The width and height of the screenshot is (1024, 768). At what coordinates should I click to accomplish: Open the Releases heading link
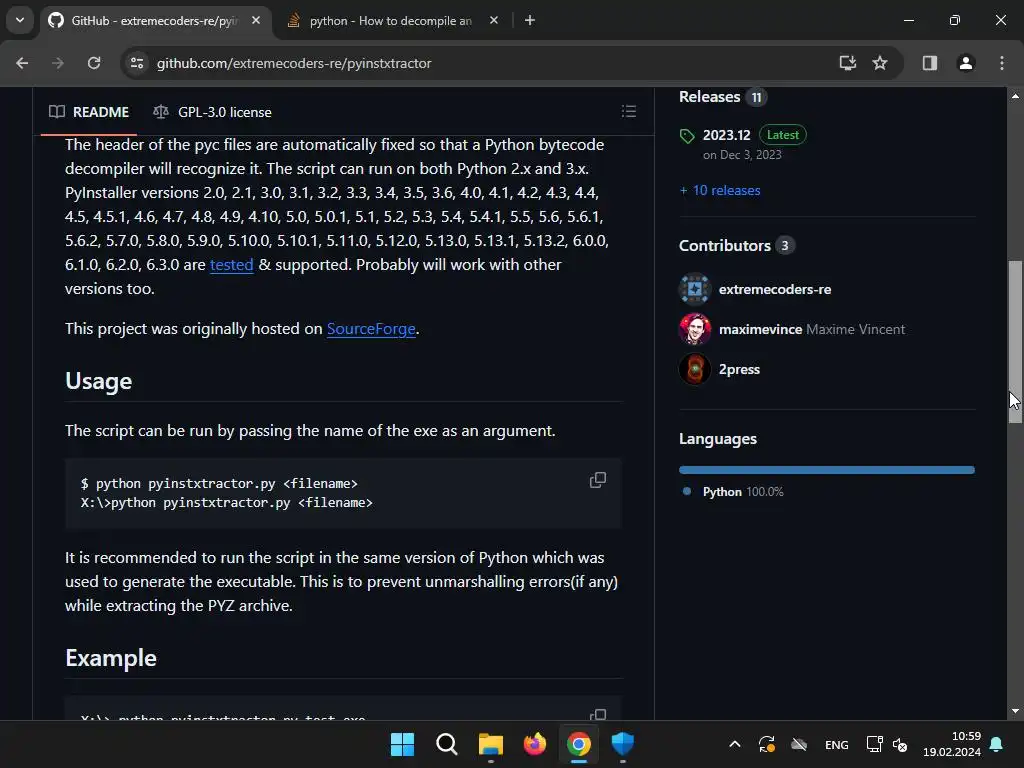point(709,97)
